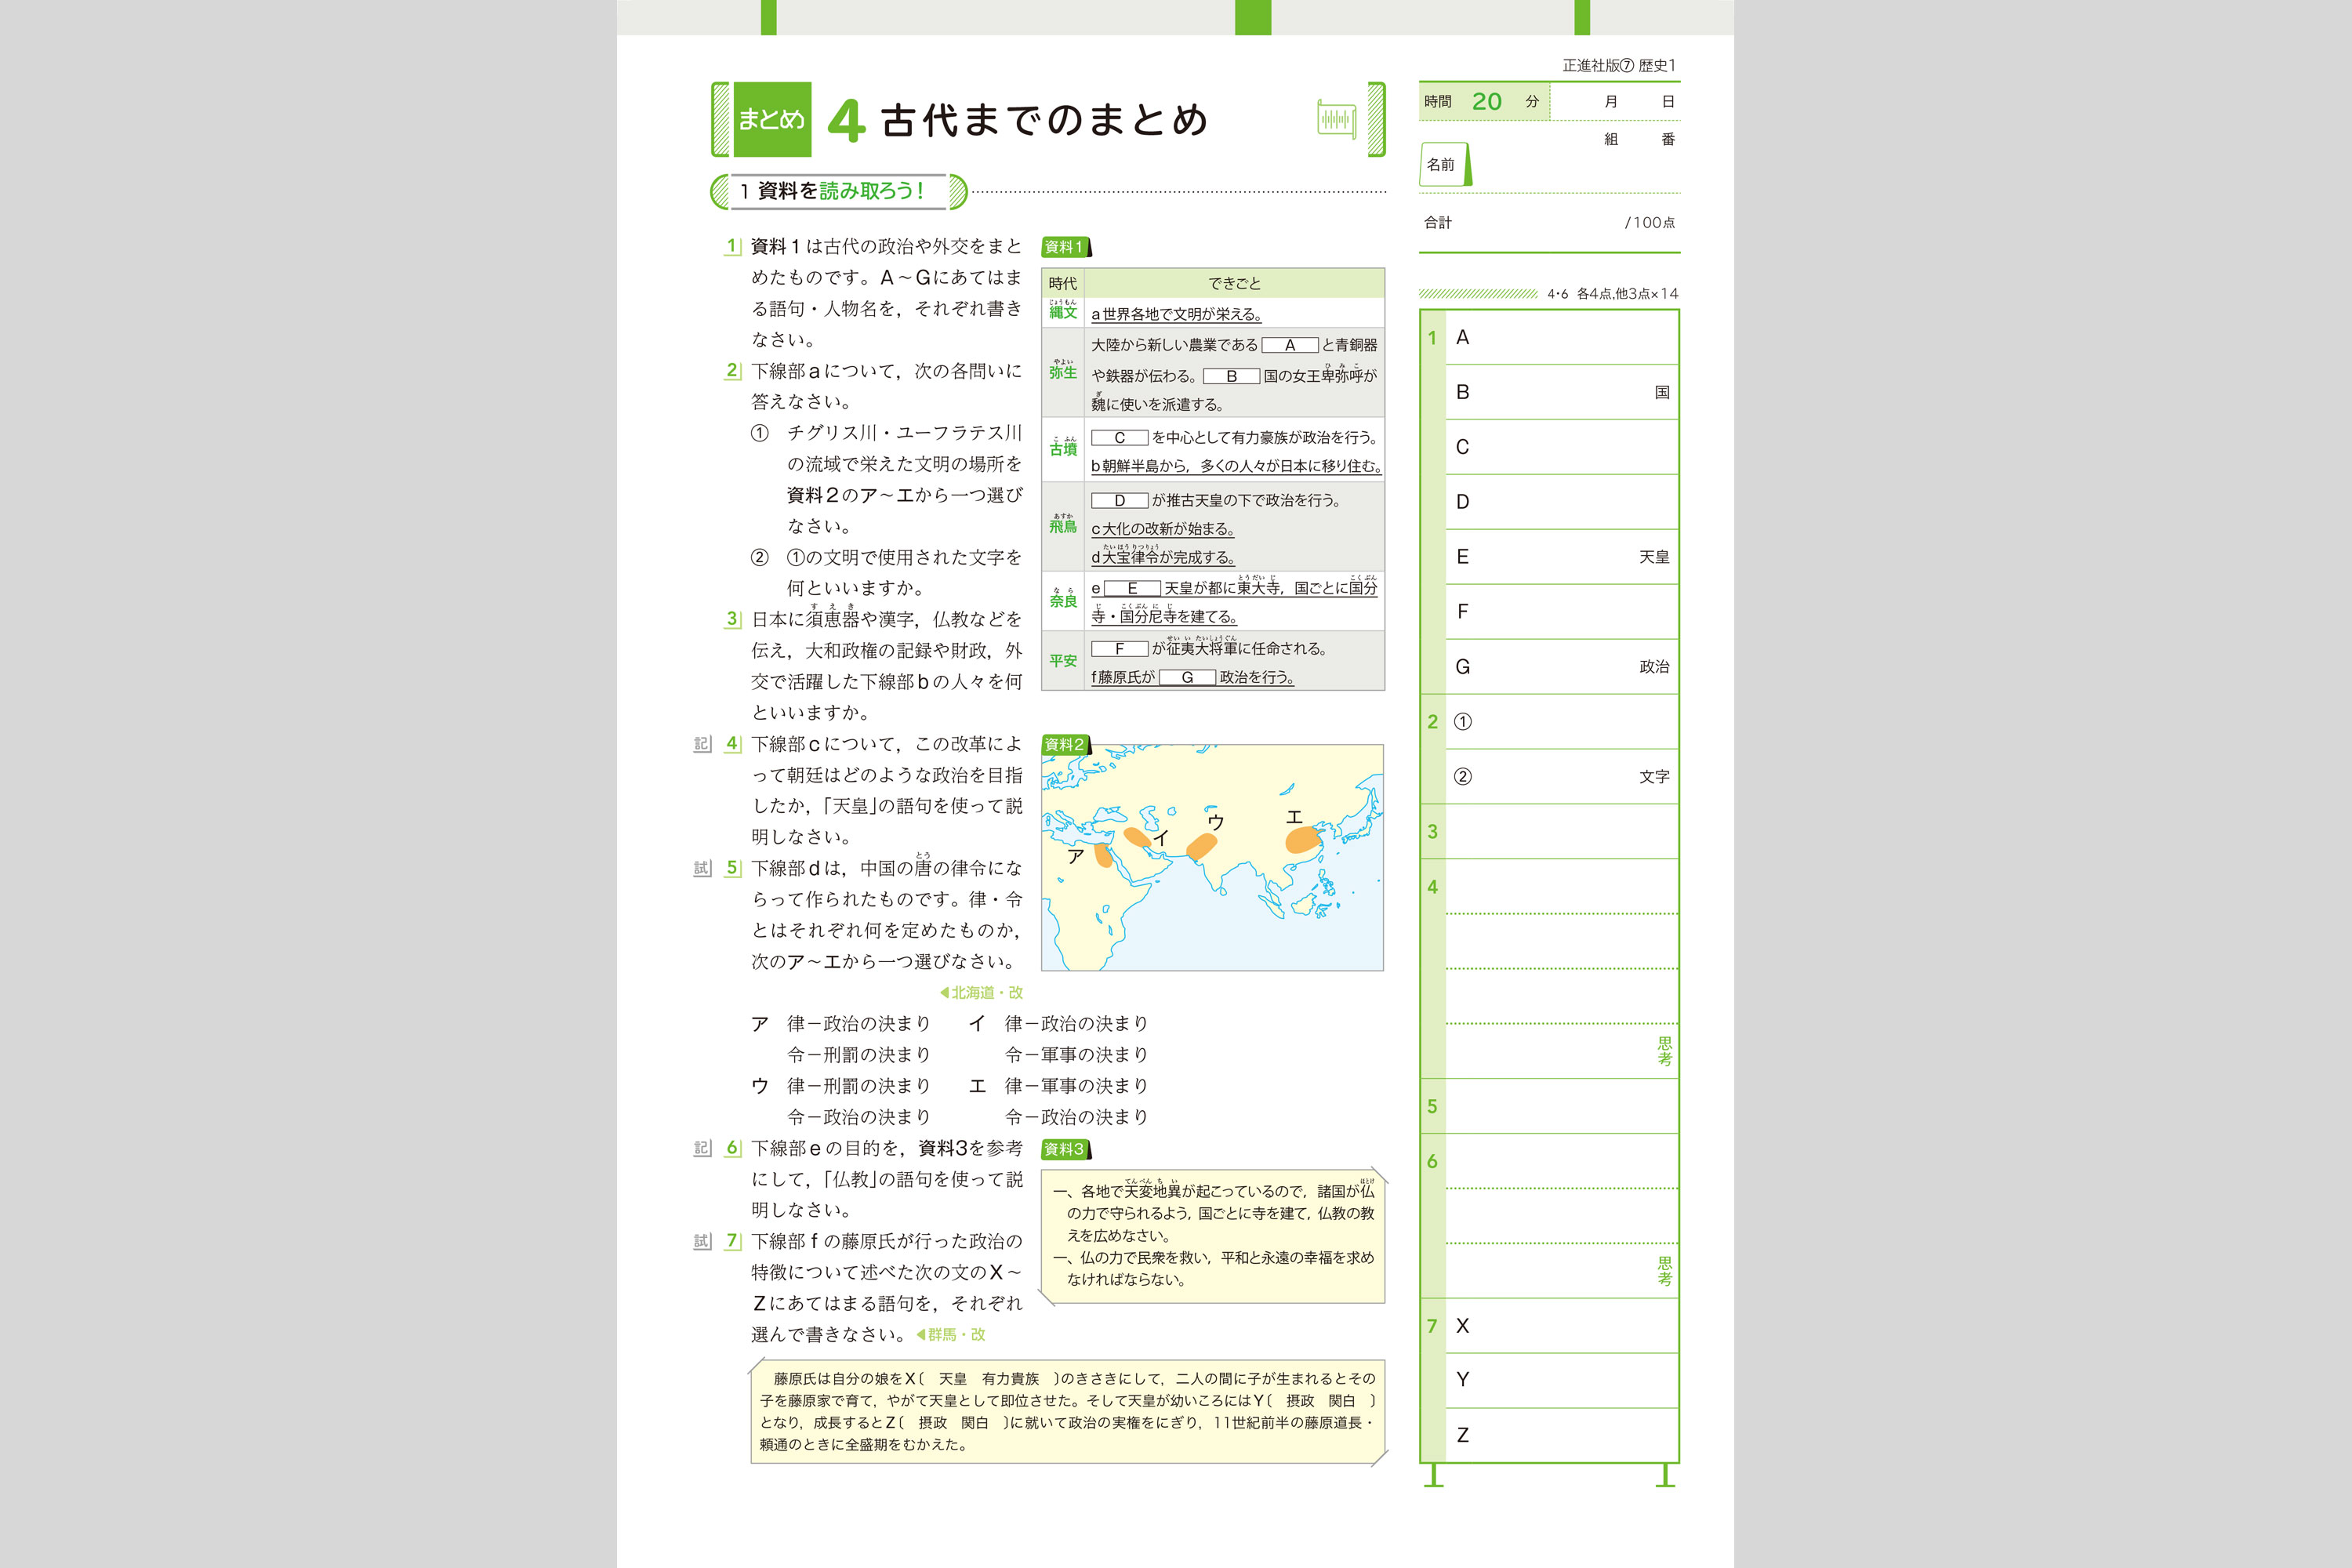Click answer field X of question 7
Screen dimensions: 2352x1568
[x=1562, y=1326]
